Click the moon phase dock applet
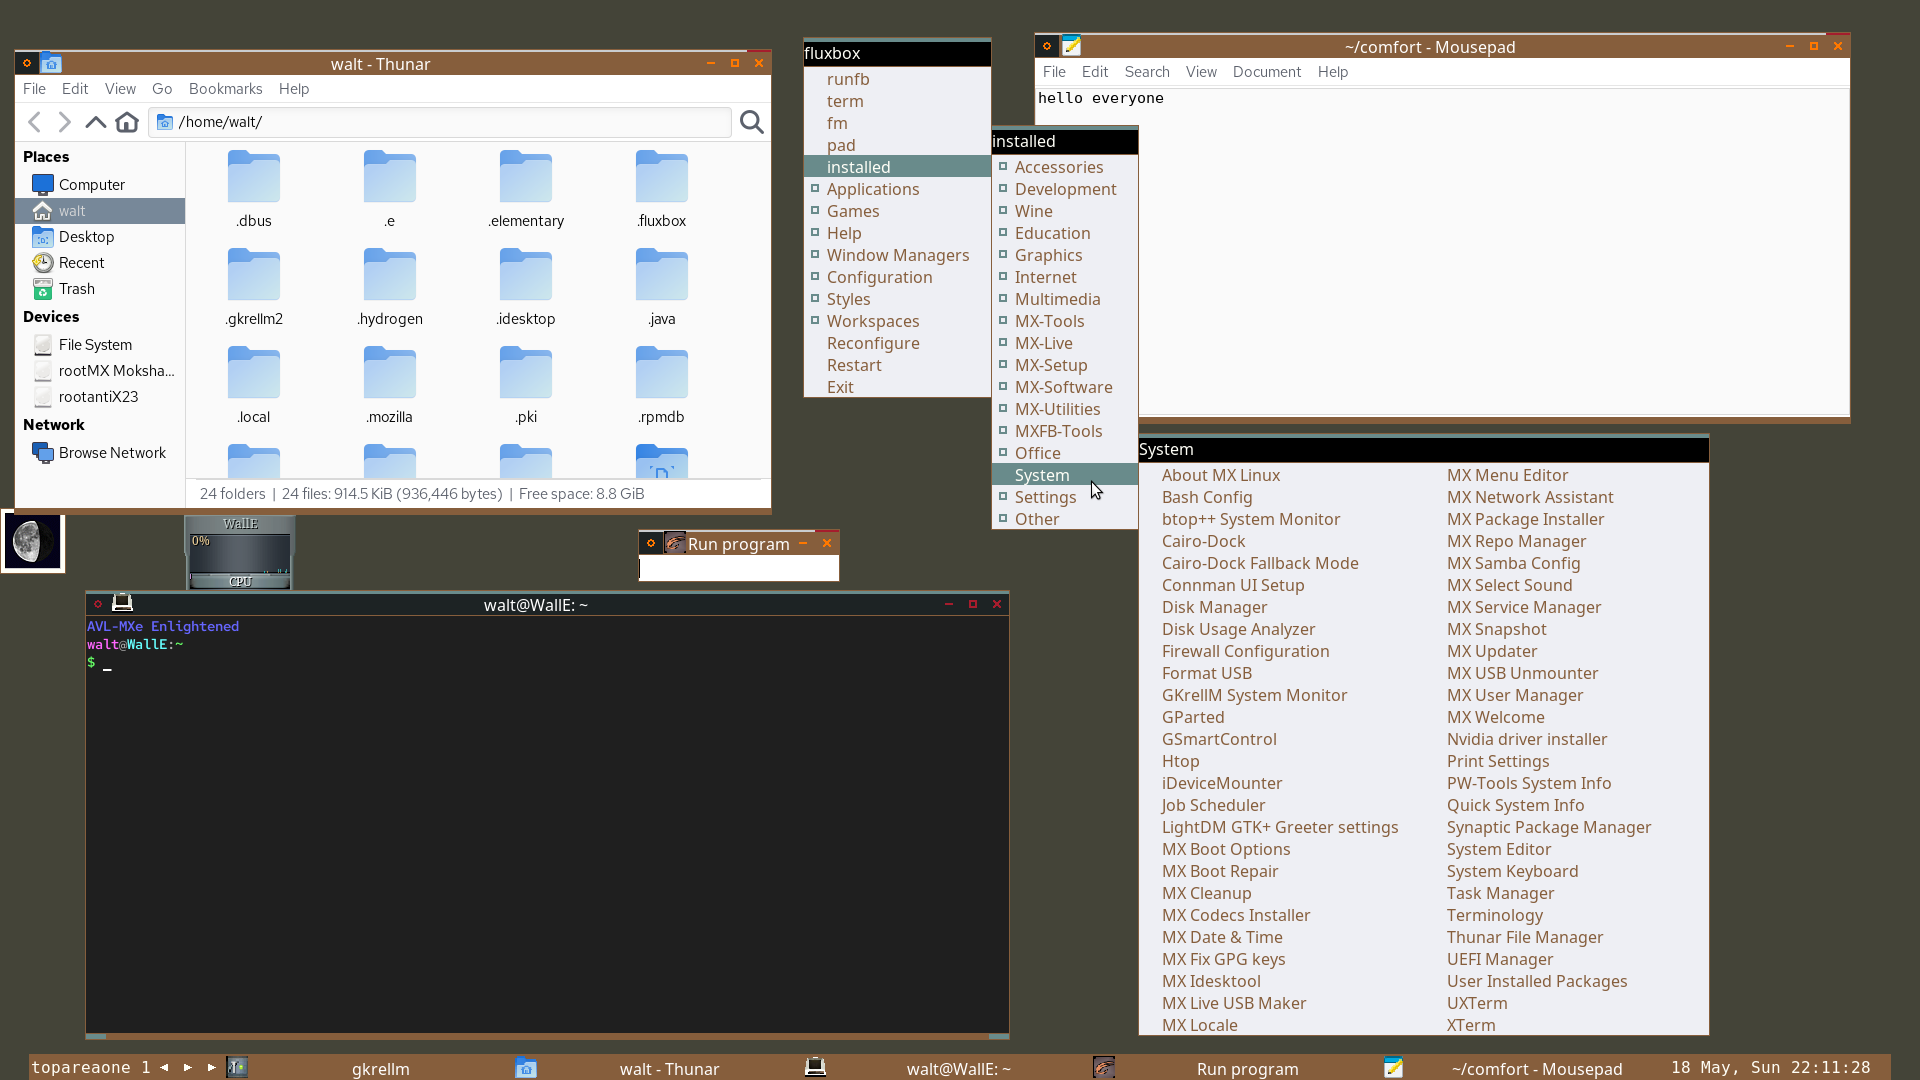 pos(33,542)
